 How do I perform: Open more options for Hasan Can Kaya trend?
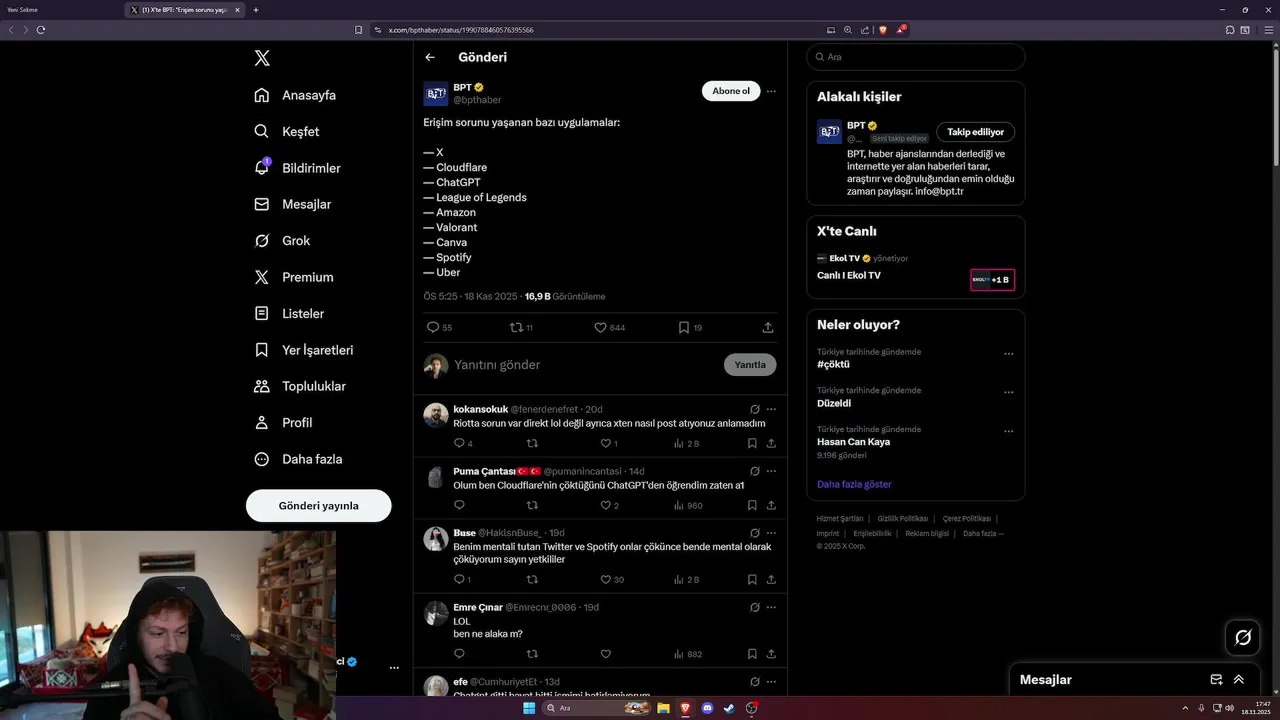[1008, 432]
